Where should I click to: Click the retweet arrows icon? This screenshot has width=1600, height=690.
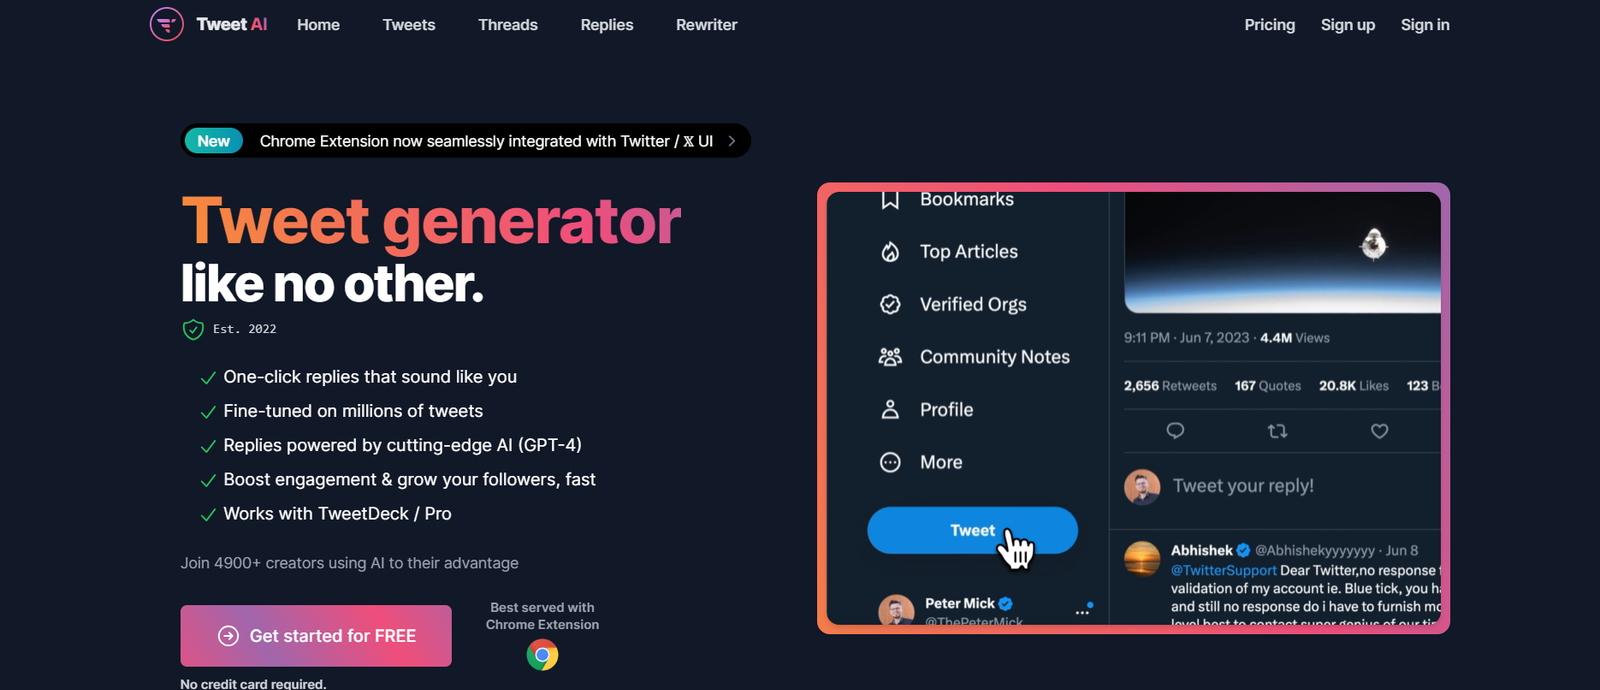click(1277, 431)
